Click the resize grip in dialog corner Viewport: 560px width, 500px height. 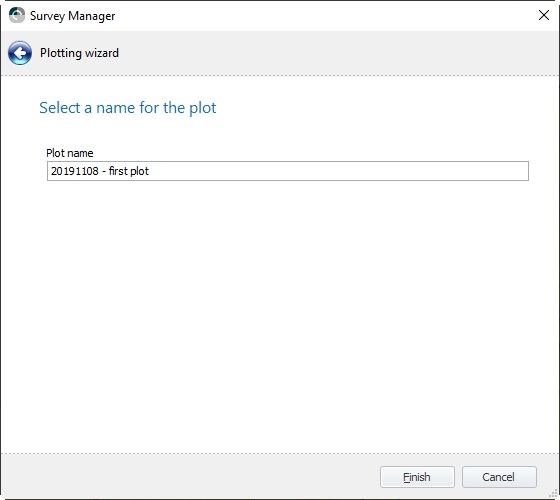[555, 495]
